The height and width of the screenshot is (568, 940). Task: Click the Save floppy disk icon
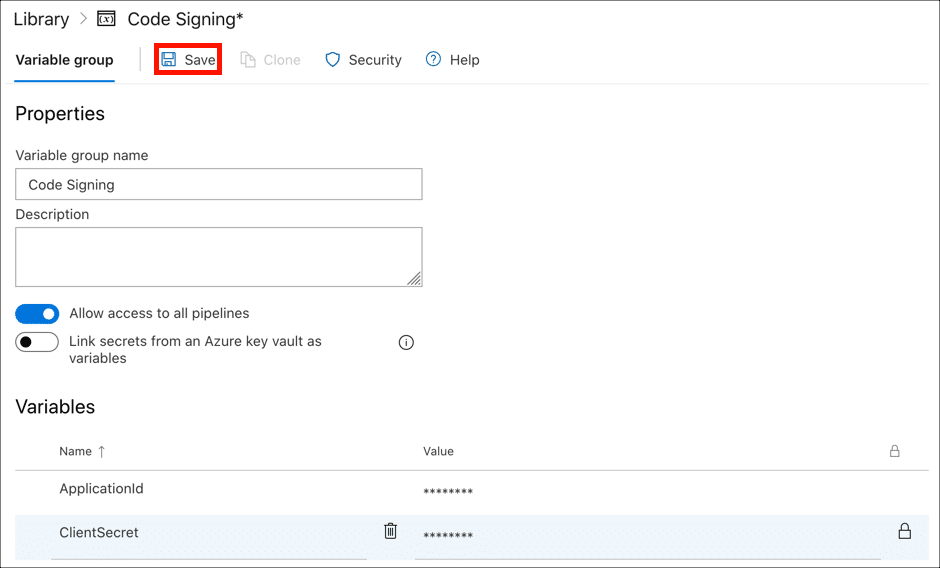(x=169, y=60)
